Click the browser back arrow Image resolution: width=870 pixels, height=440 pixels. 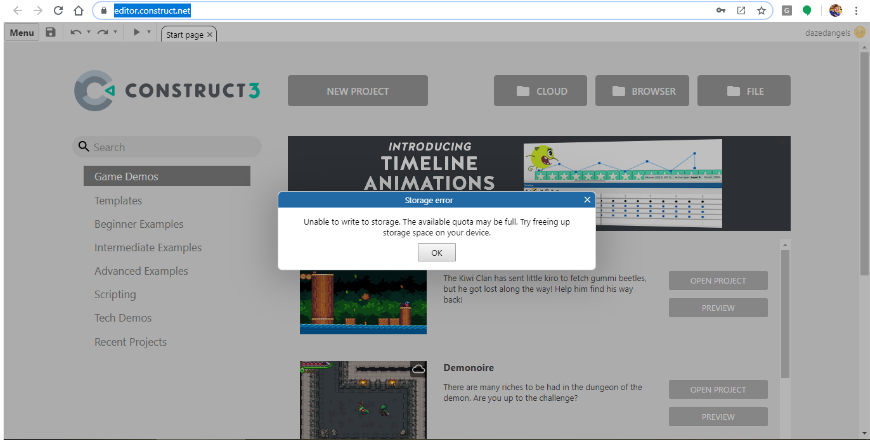(18, 11)
